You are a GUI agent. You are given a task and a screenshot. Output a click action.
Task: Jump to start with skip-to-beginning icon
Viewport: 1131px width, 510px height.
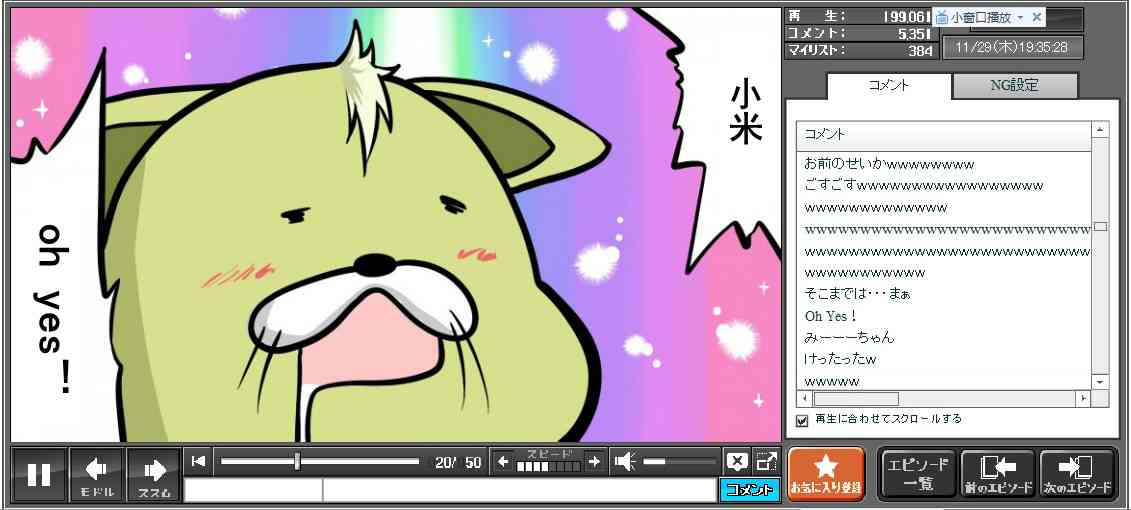click(198, 461)
